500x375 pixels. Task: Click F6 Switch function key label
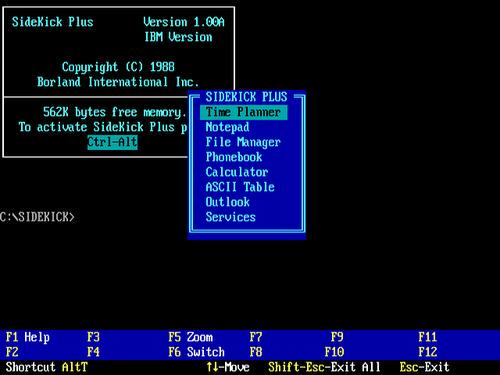pos(196,352)
